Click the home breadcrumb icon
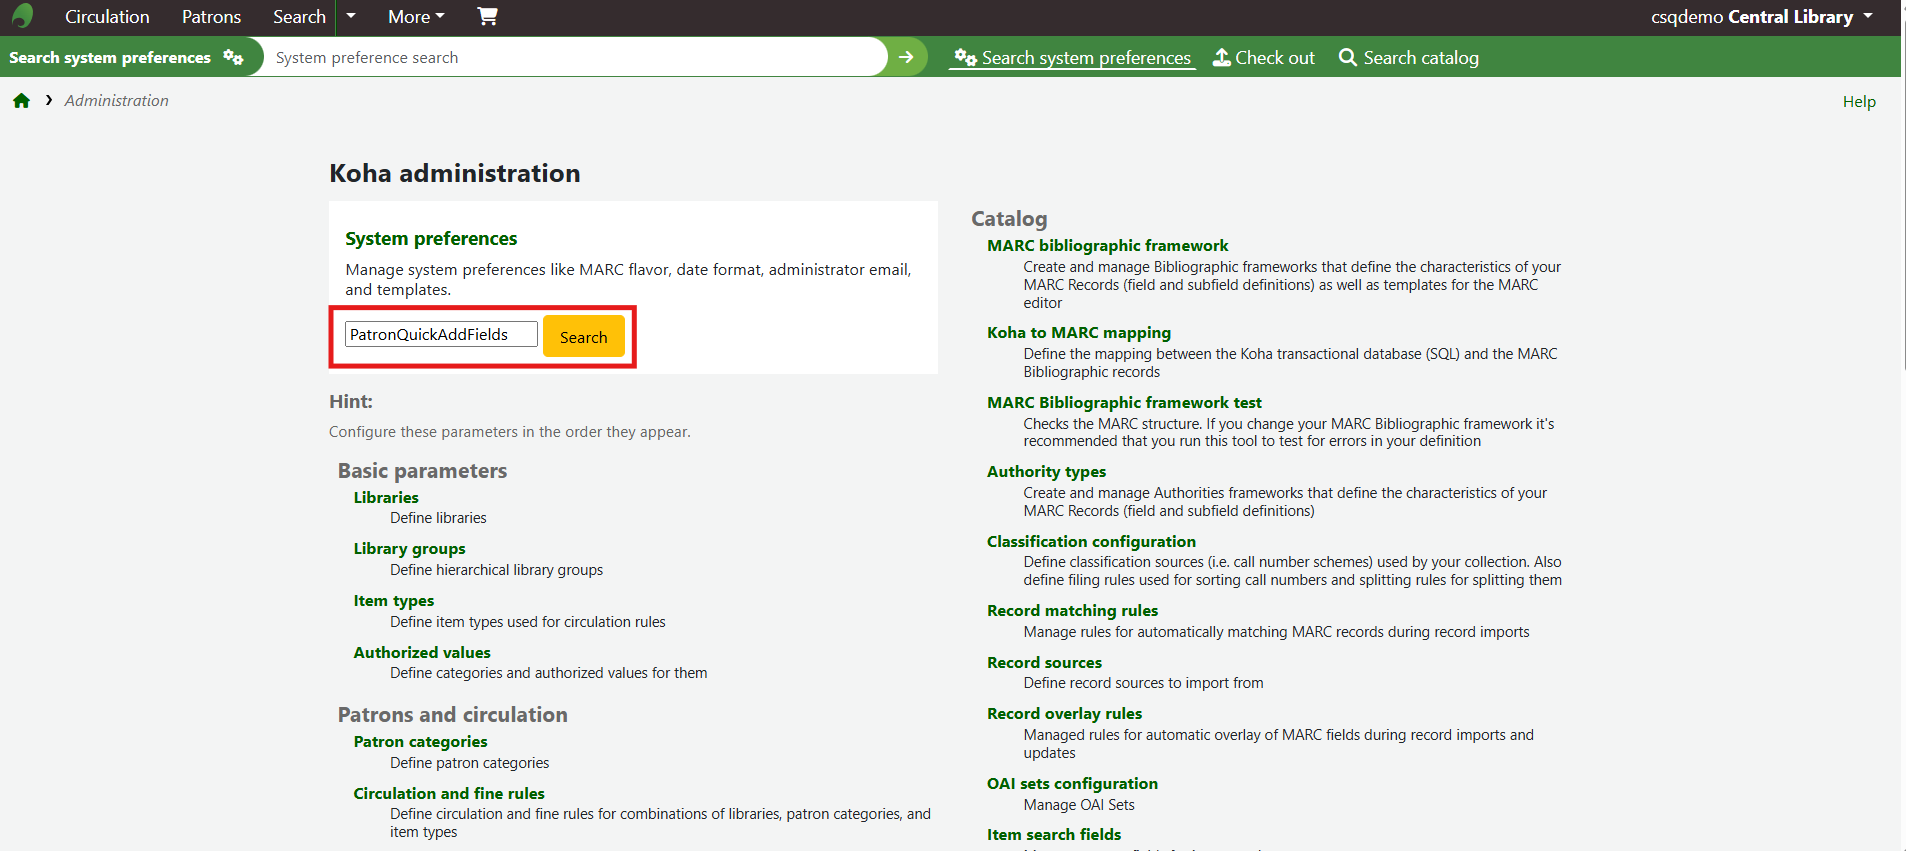The image size is (1906, 851). click(x=21, y=101)
